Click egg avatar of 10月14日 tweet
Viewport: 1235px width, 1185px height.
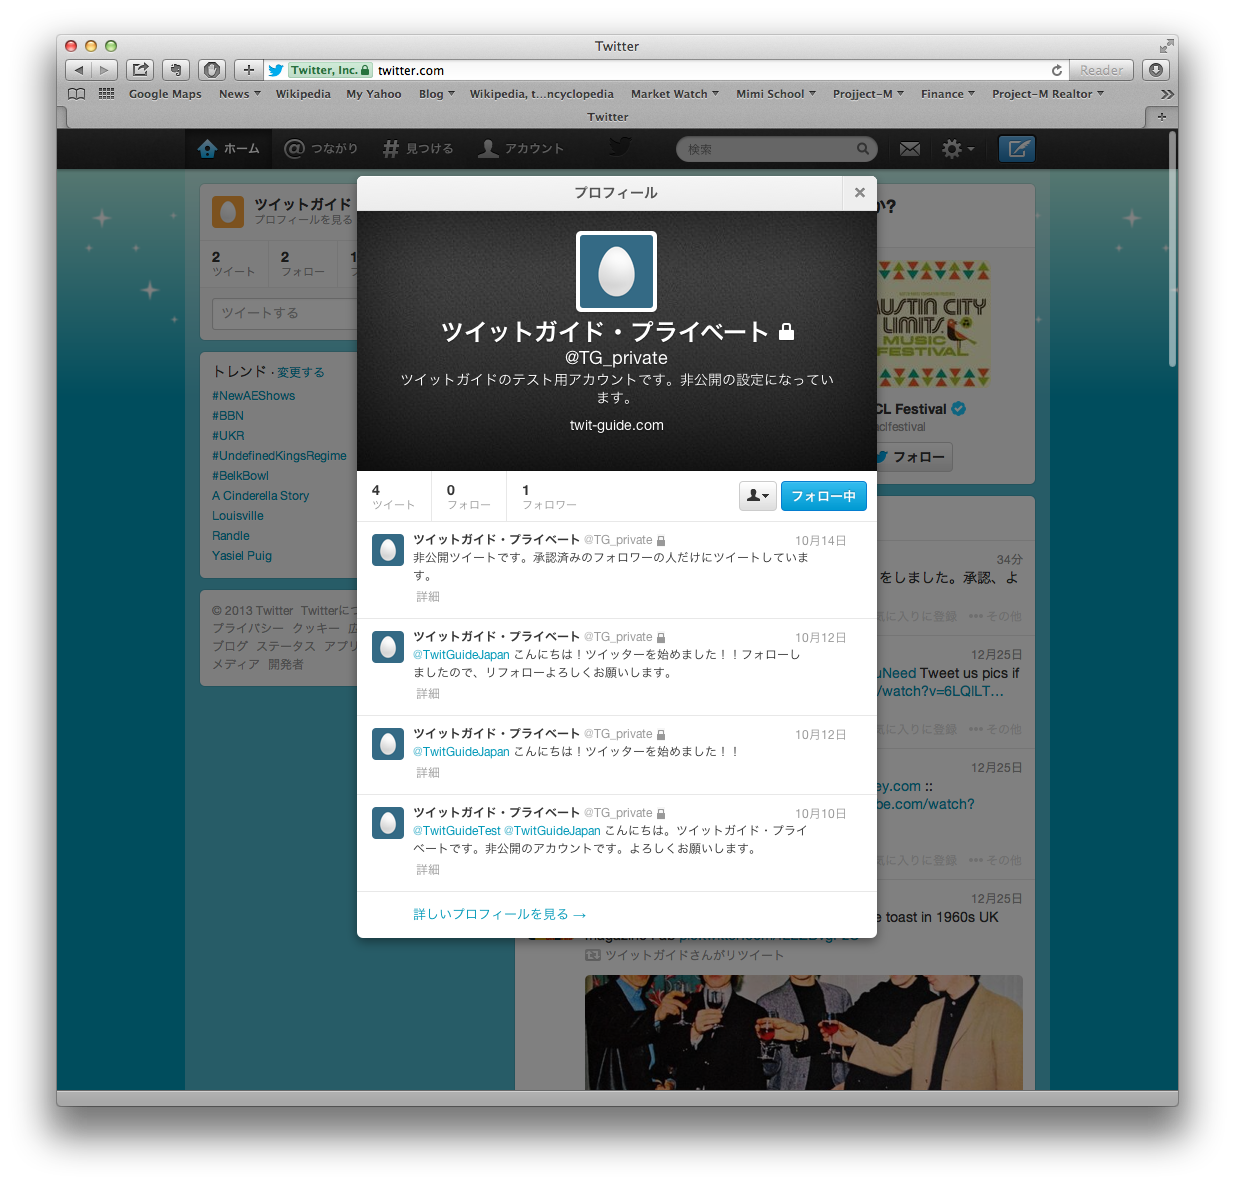click(x=388, y=550)
